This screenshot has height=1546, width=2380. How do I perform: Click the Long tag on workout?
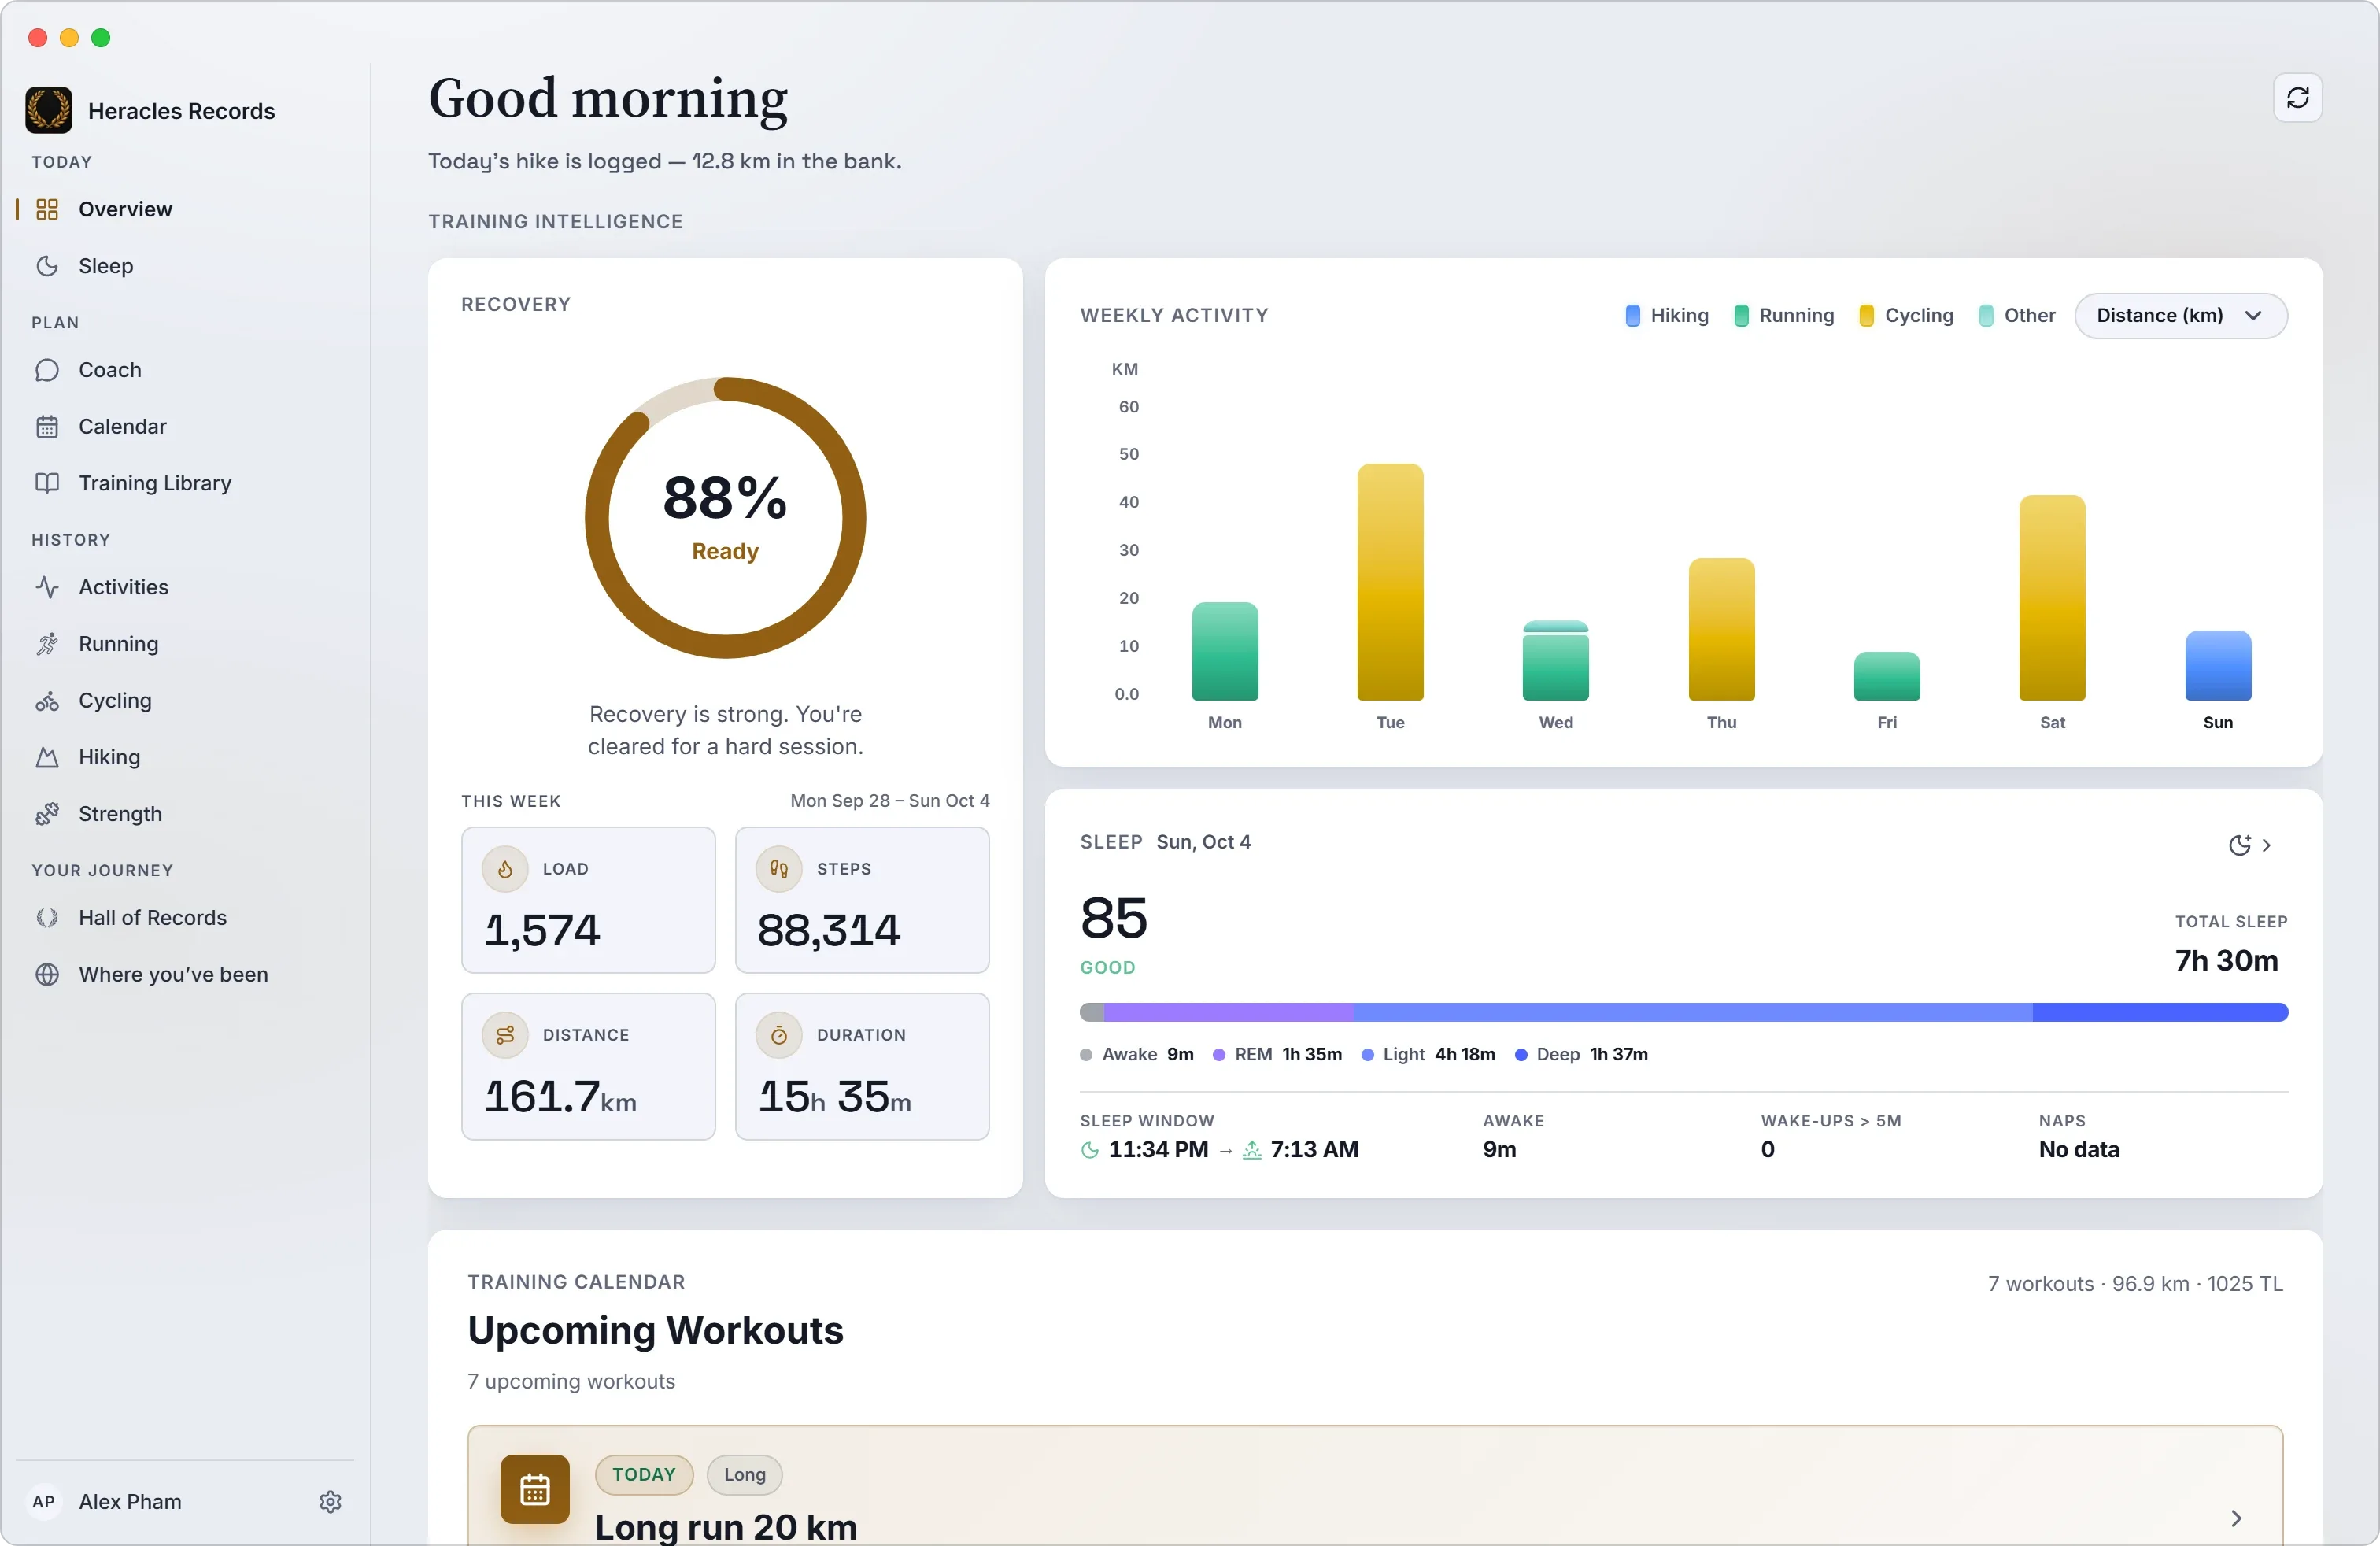[744, 1475]
